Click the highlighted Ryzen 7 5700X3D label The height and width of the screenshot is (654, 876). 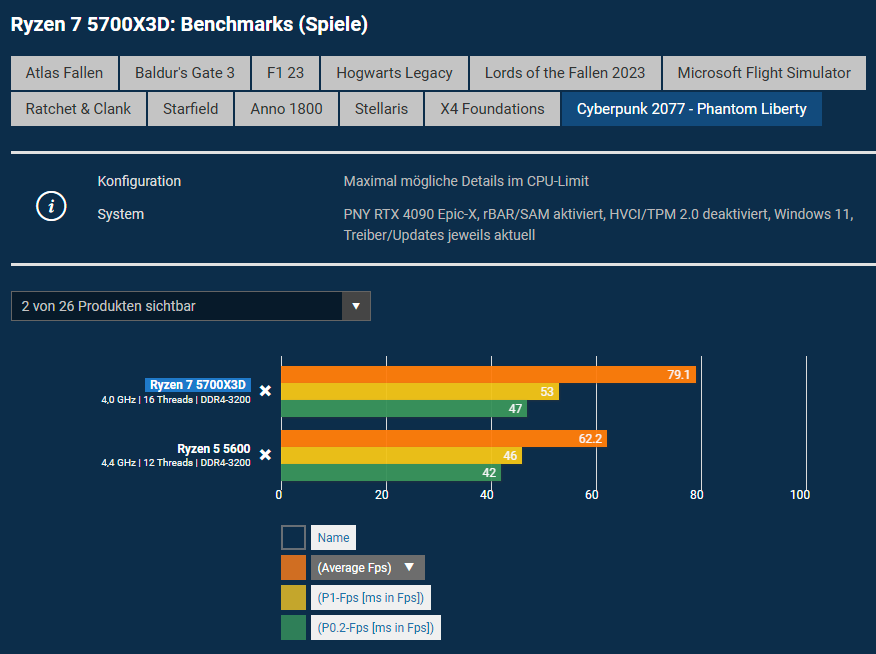tap(198, 385)
